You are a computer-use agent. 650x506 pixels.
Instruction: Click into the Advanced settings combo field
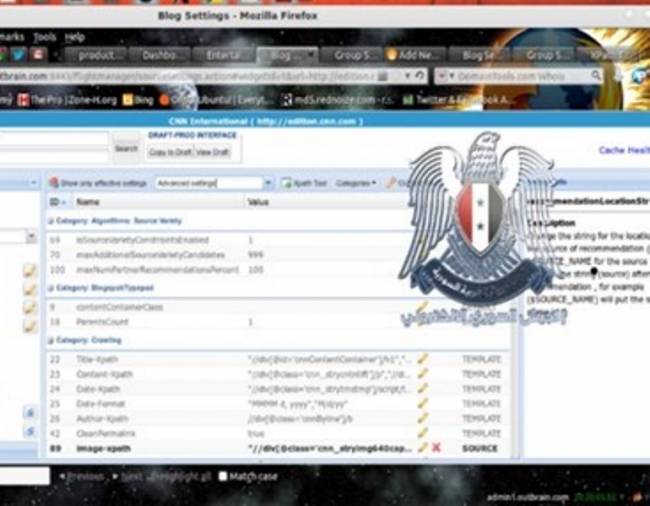[x=209, y=183]
